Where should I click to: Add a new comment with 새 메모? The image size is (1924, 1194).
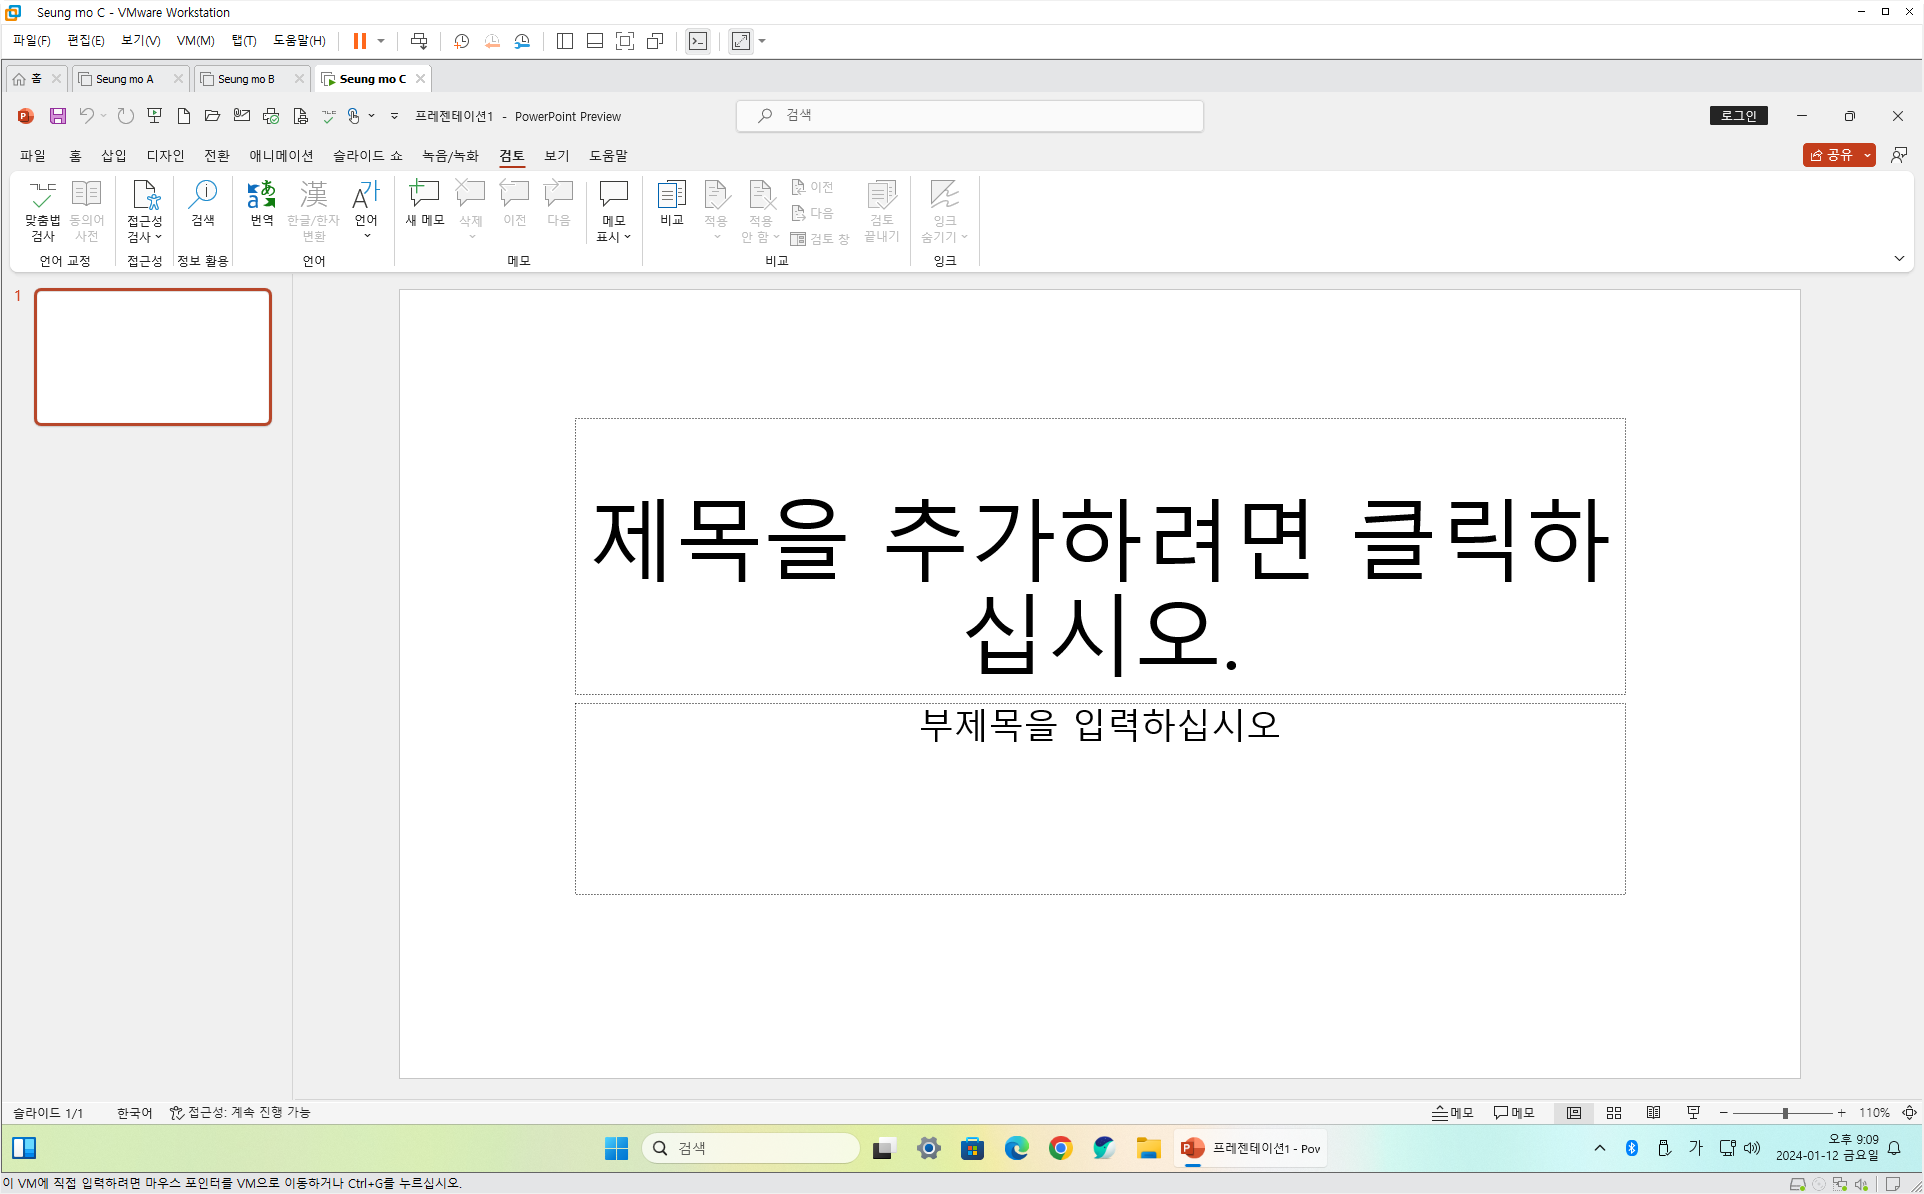click(425, 203)
